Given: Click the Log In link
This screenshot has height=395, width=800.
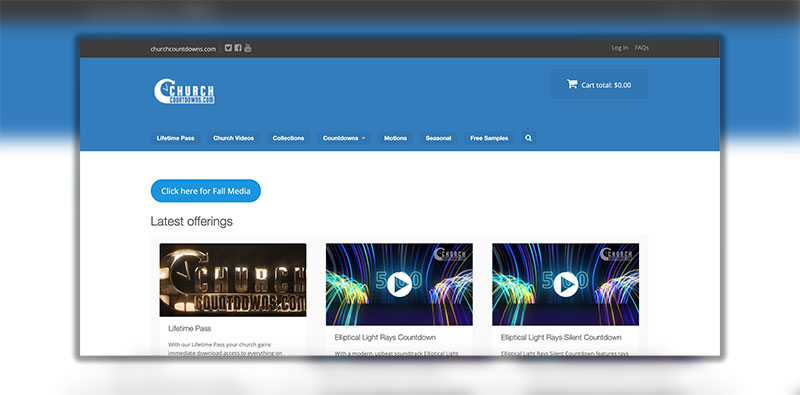Looking at the screenshot, I should 619,47.
